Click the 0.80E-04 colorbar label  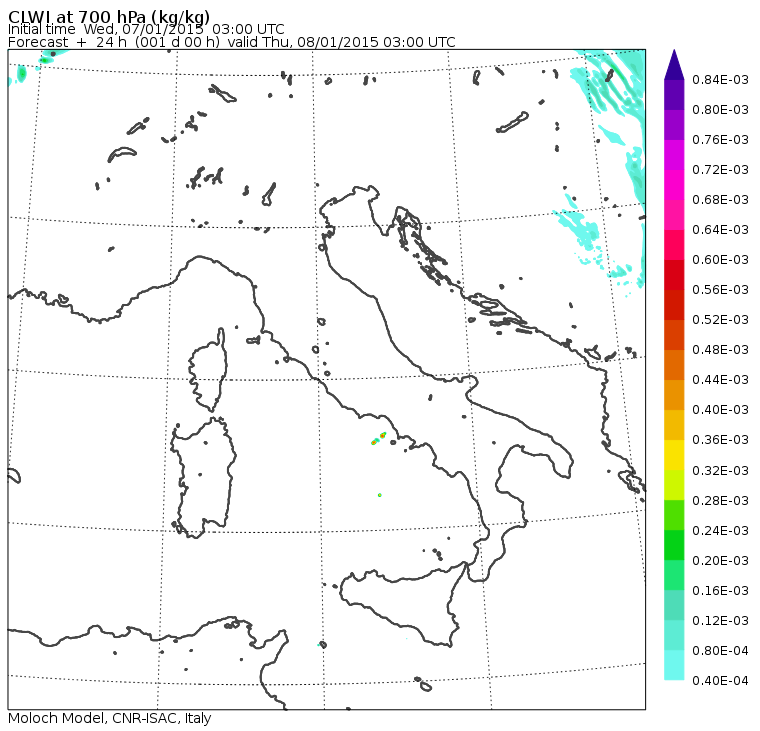coord(720,651)
